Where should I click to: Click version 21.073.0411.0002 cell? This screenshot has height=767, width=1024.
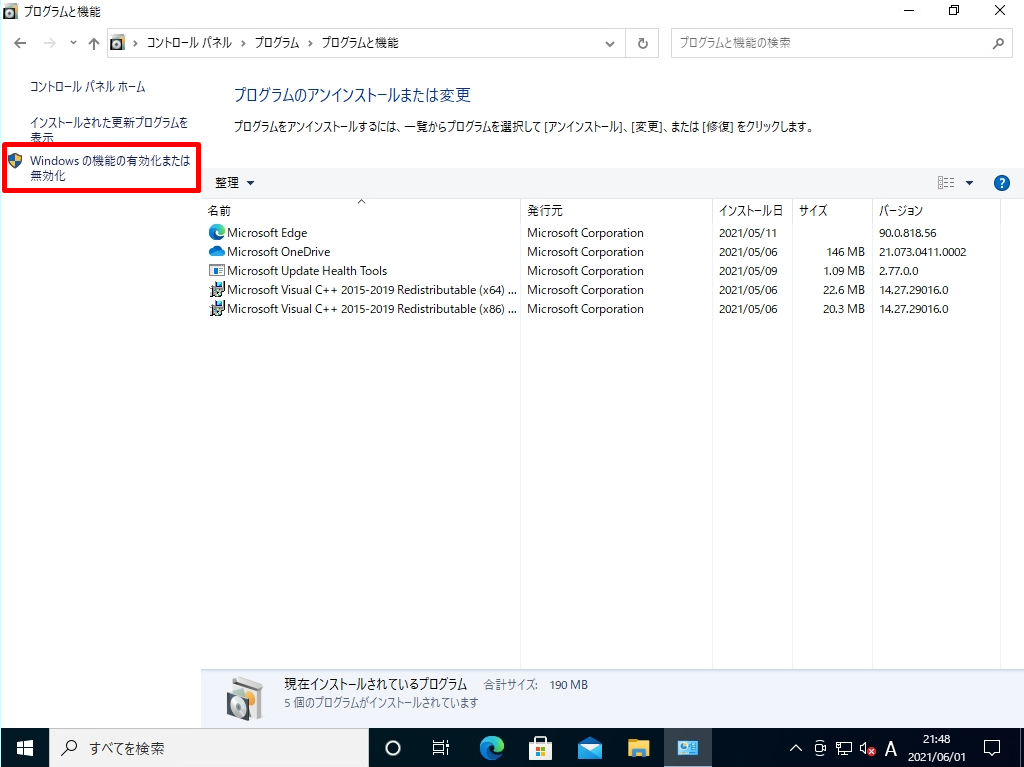922,252
